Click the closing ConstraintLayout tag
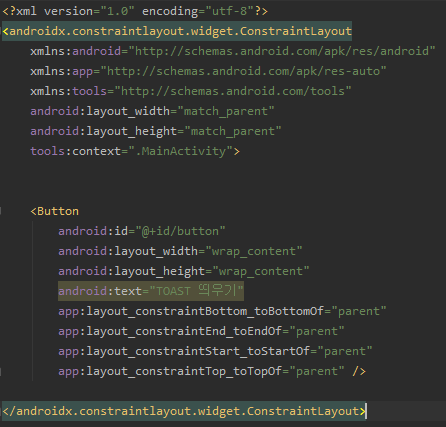The height and width of the screenshot is (427, 446). coord(184,411)
